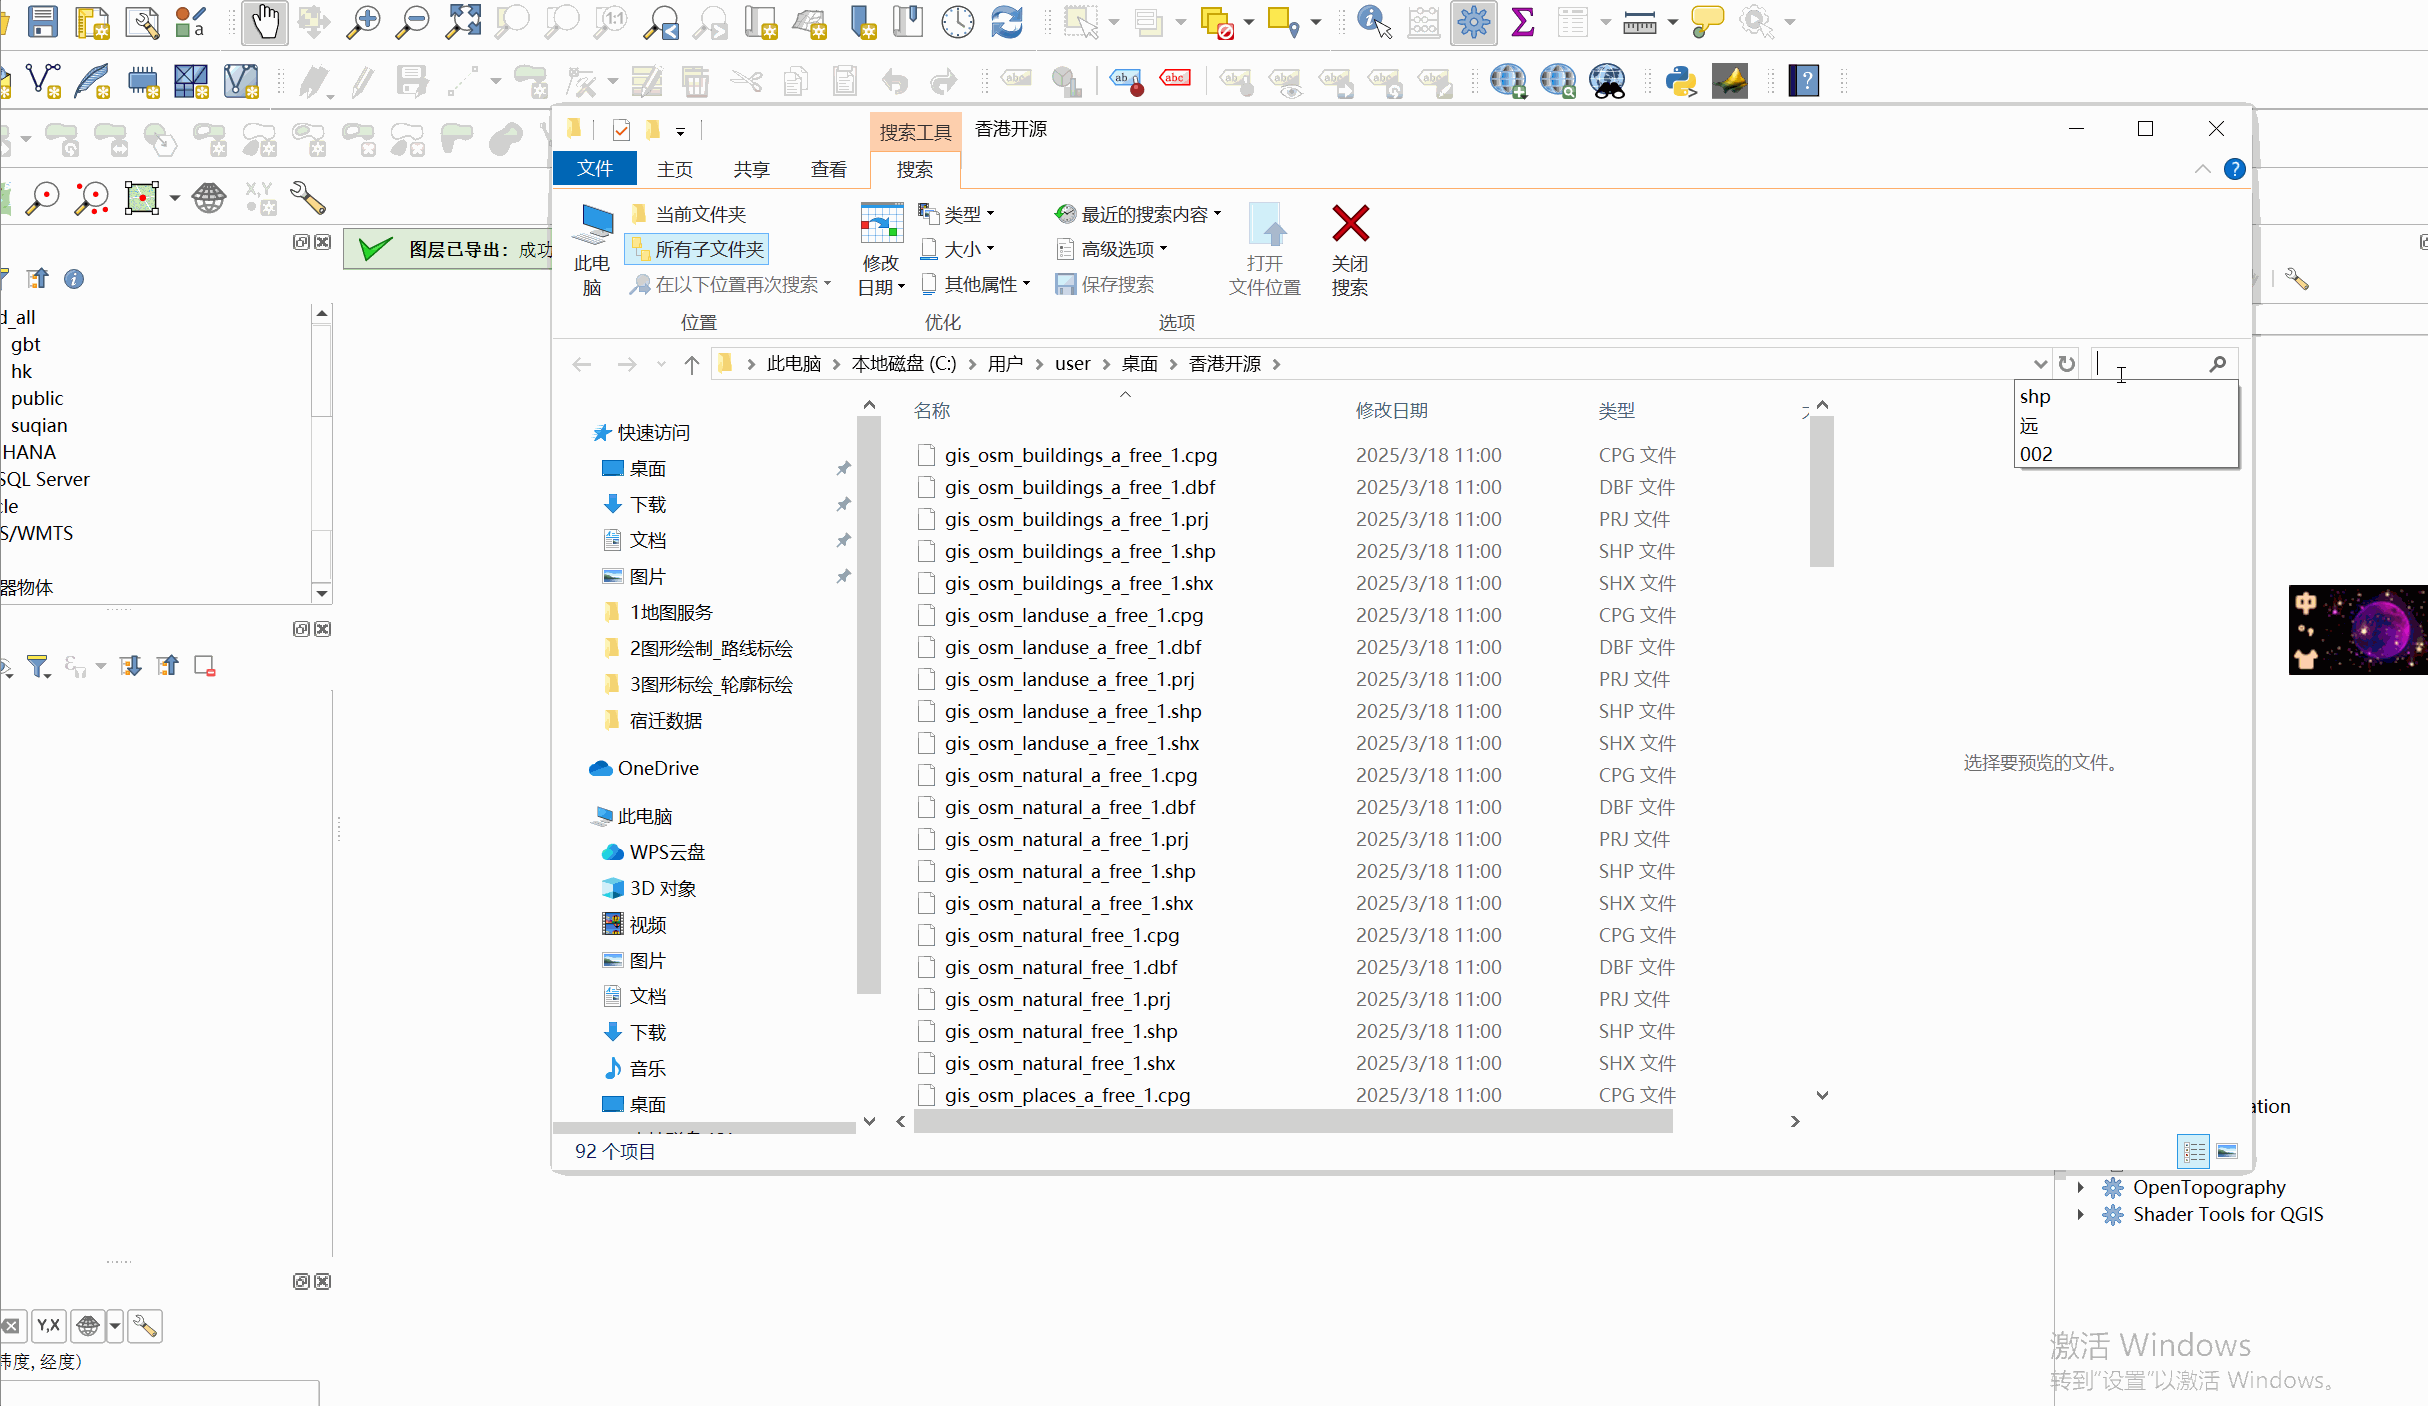
Task: Expand OpenTopography in the browser panel
Action: click(2081, 1187)
